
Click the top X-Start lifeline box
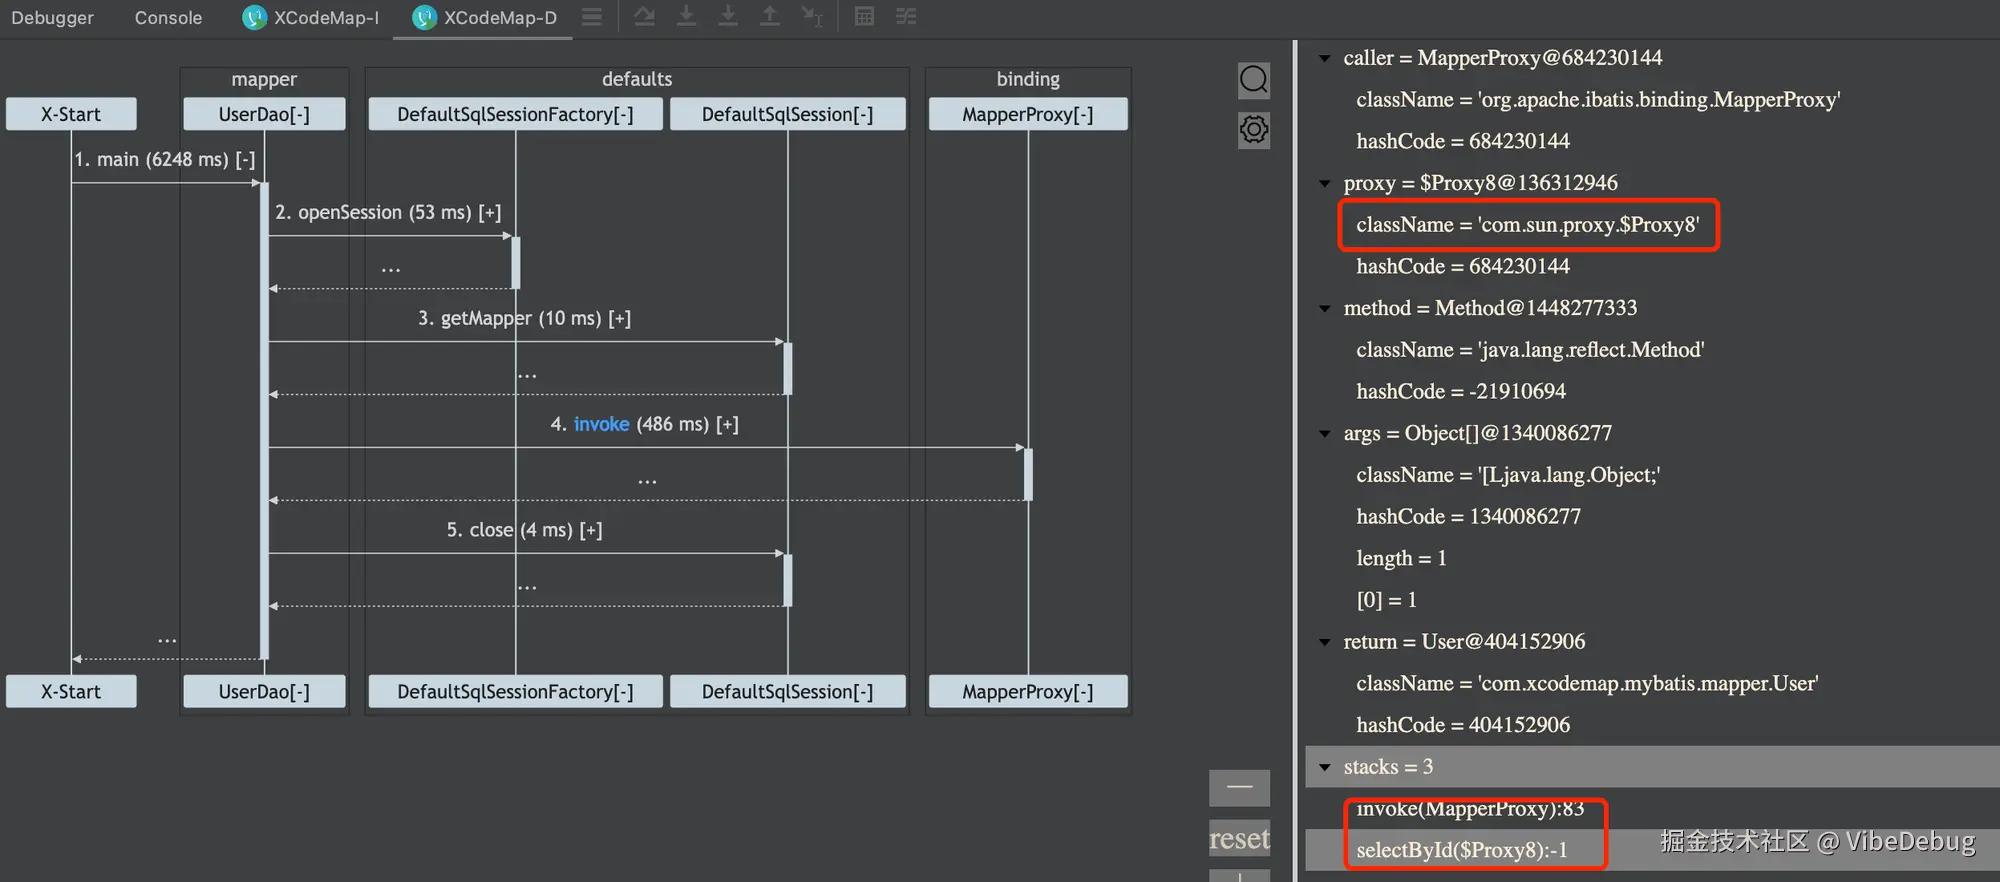pos(71,114)
